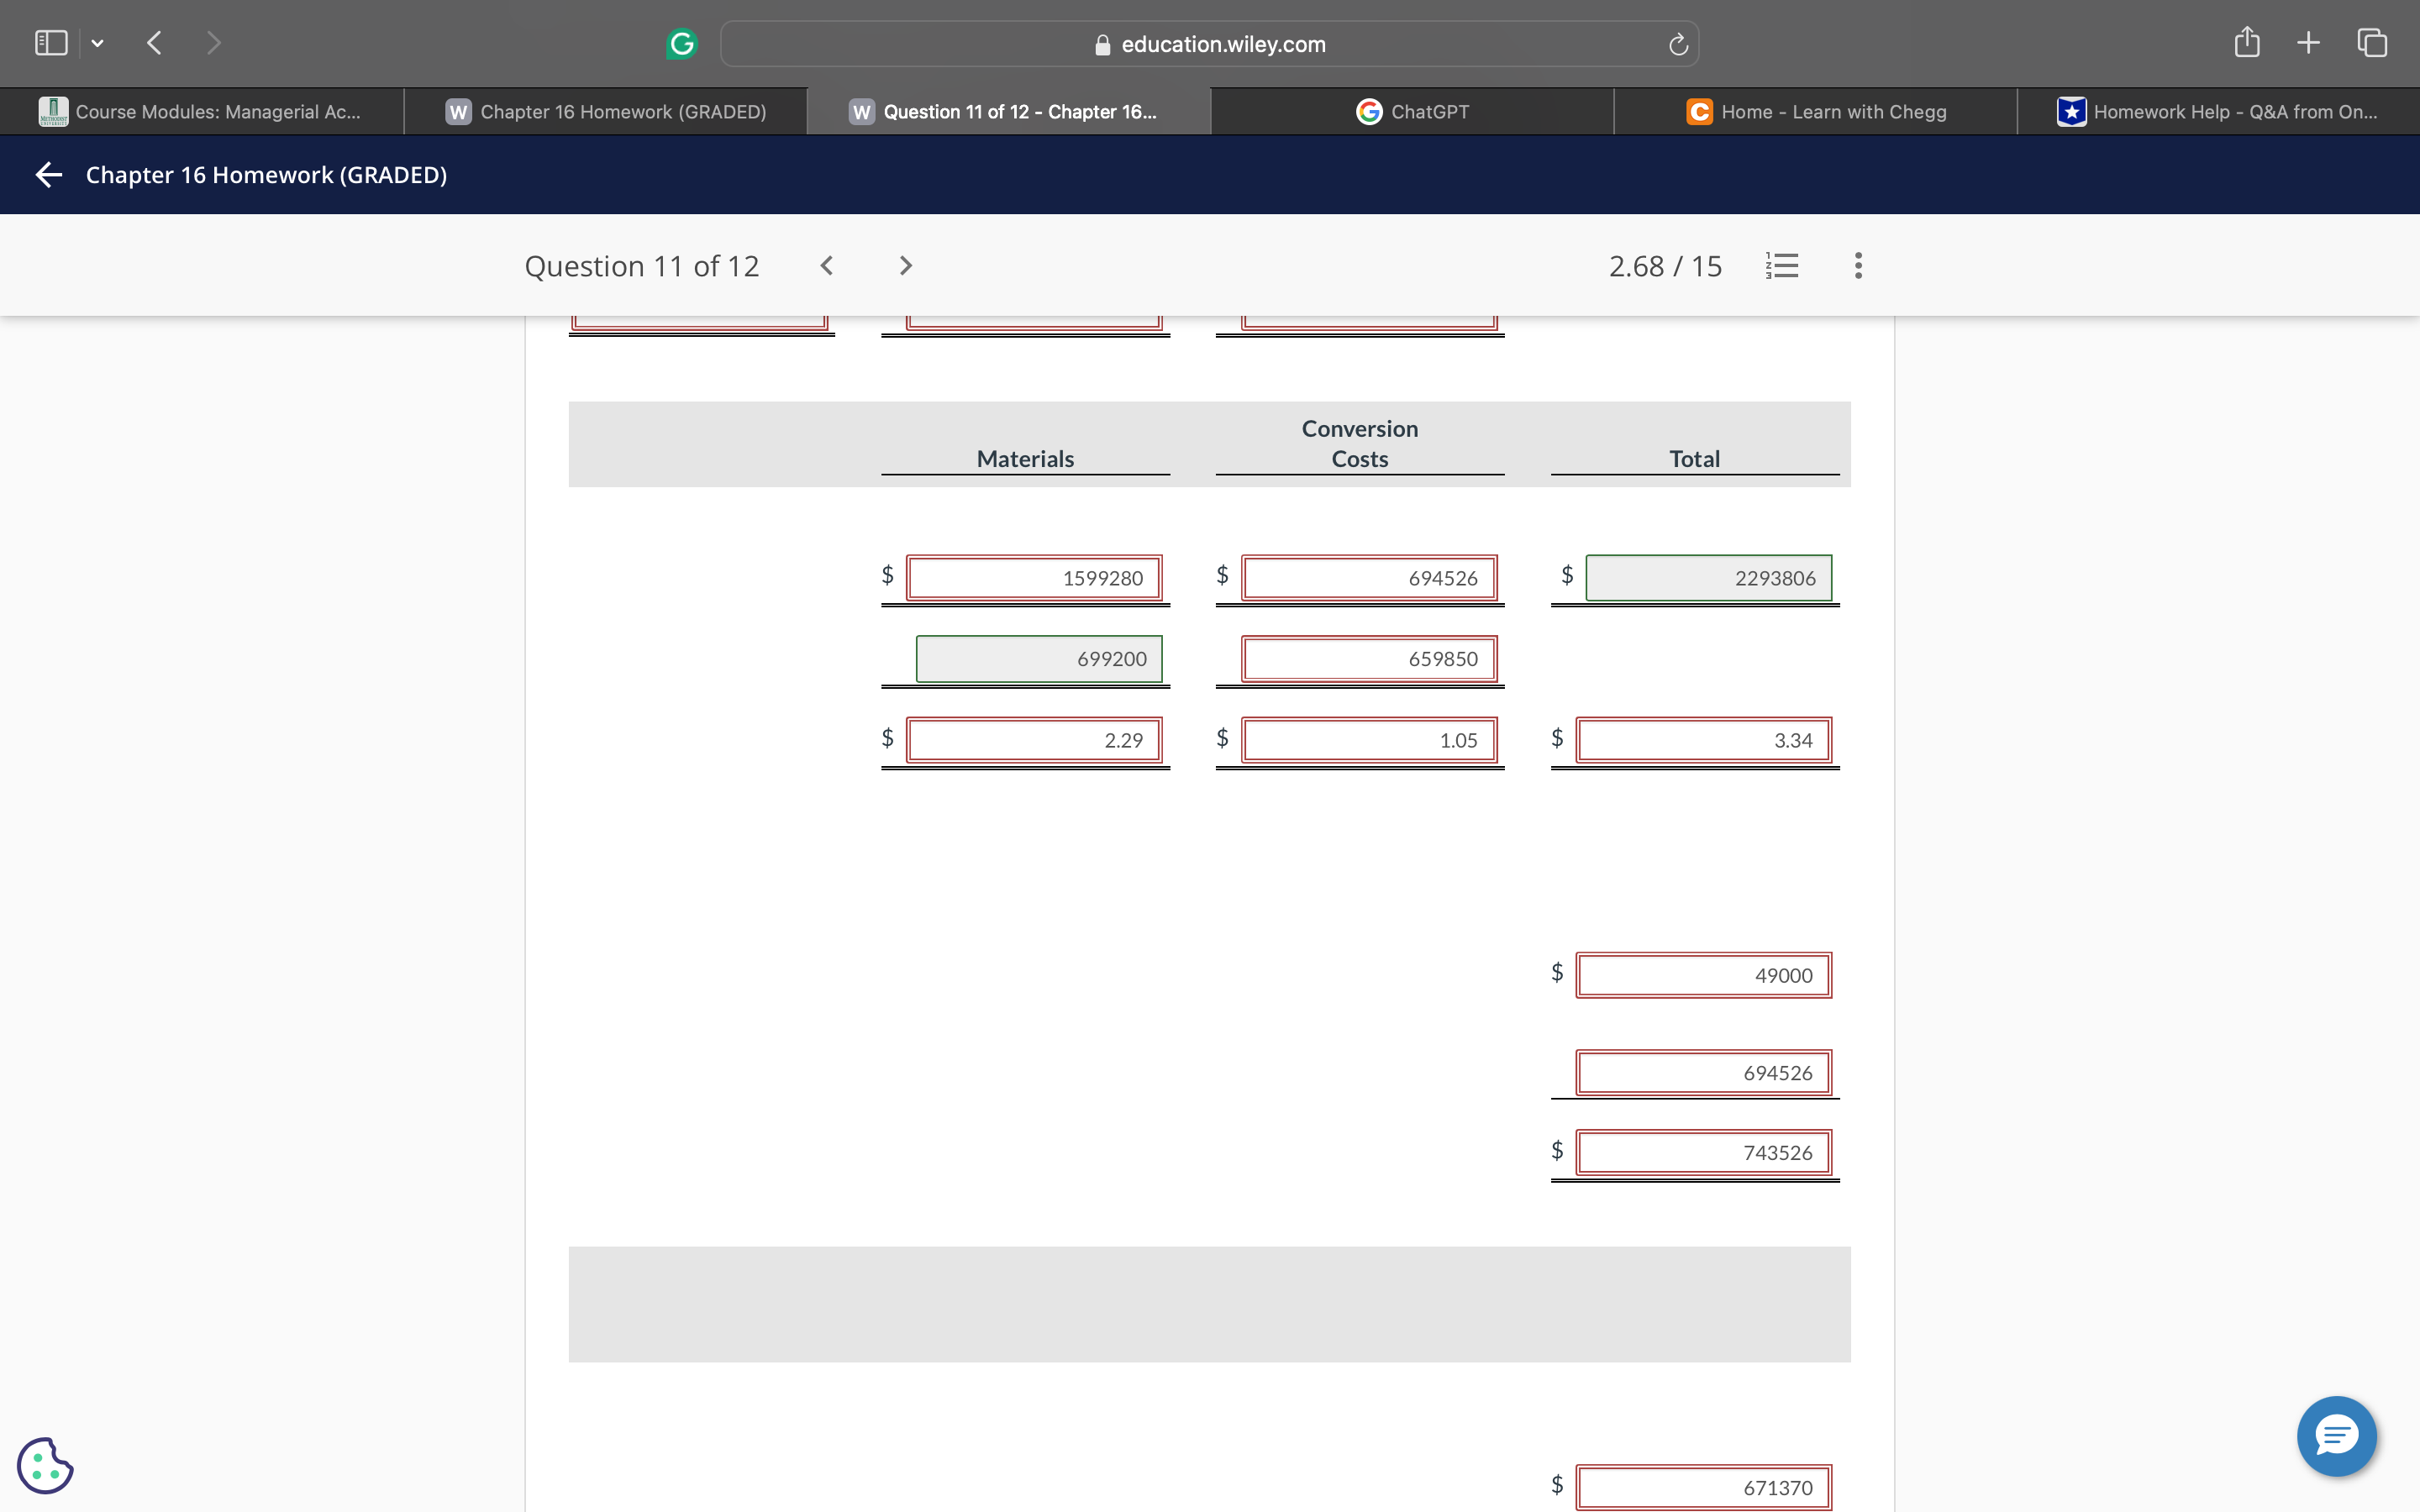2420x1512 pixels.
Task: Open the chat support bubble
Action: click(x=2336, y=1436)
